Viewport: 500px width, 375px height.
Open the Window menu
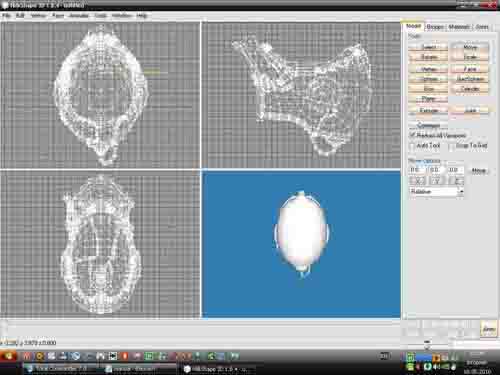(x=121, y=15)
